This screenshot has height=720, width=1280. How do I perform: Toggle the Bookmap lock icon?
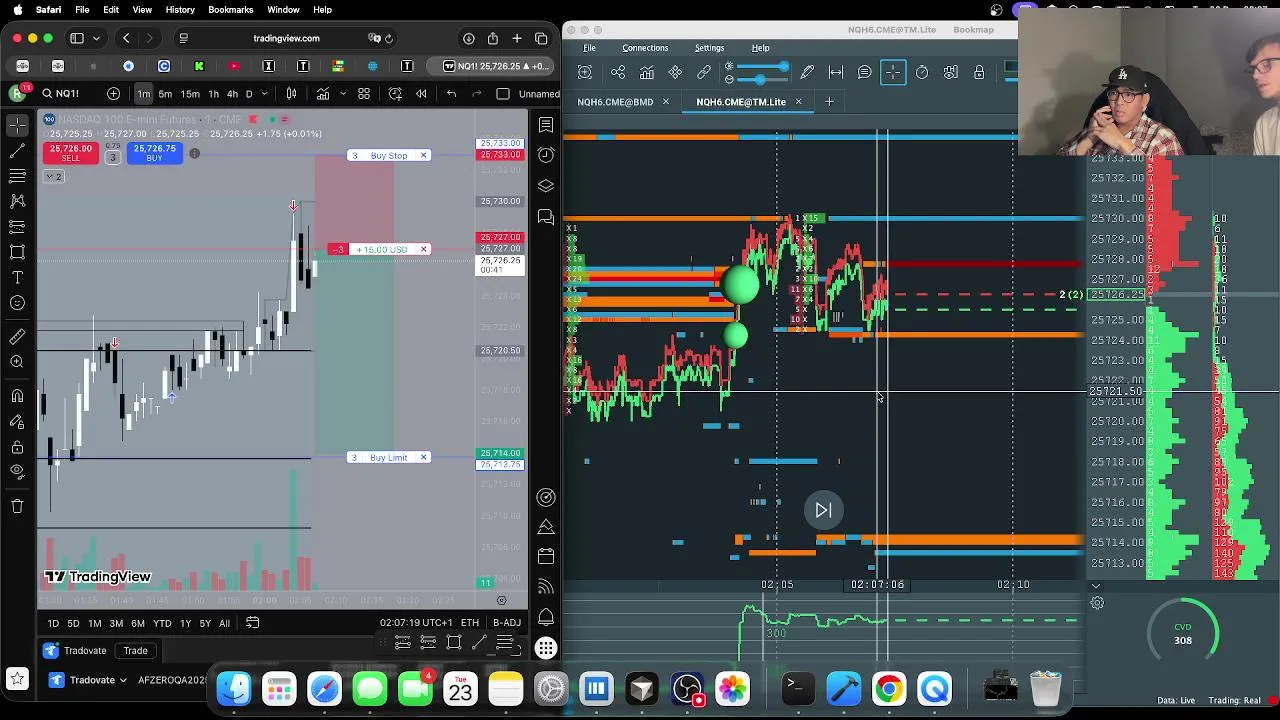click(979, 72)
